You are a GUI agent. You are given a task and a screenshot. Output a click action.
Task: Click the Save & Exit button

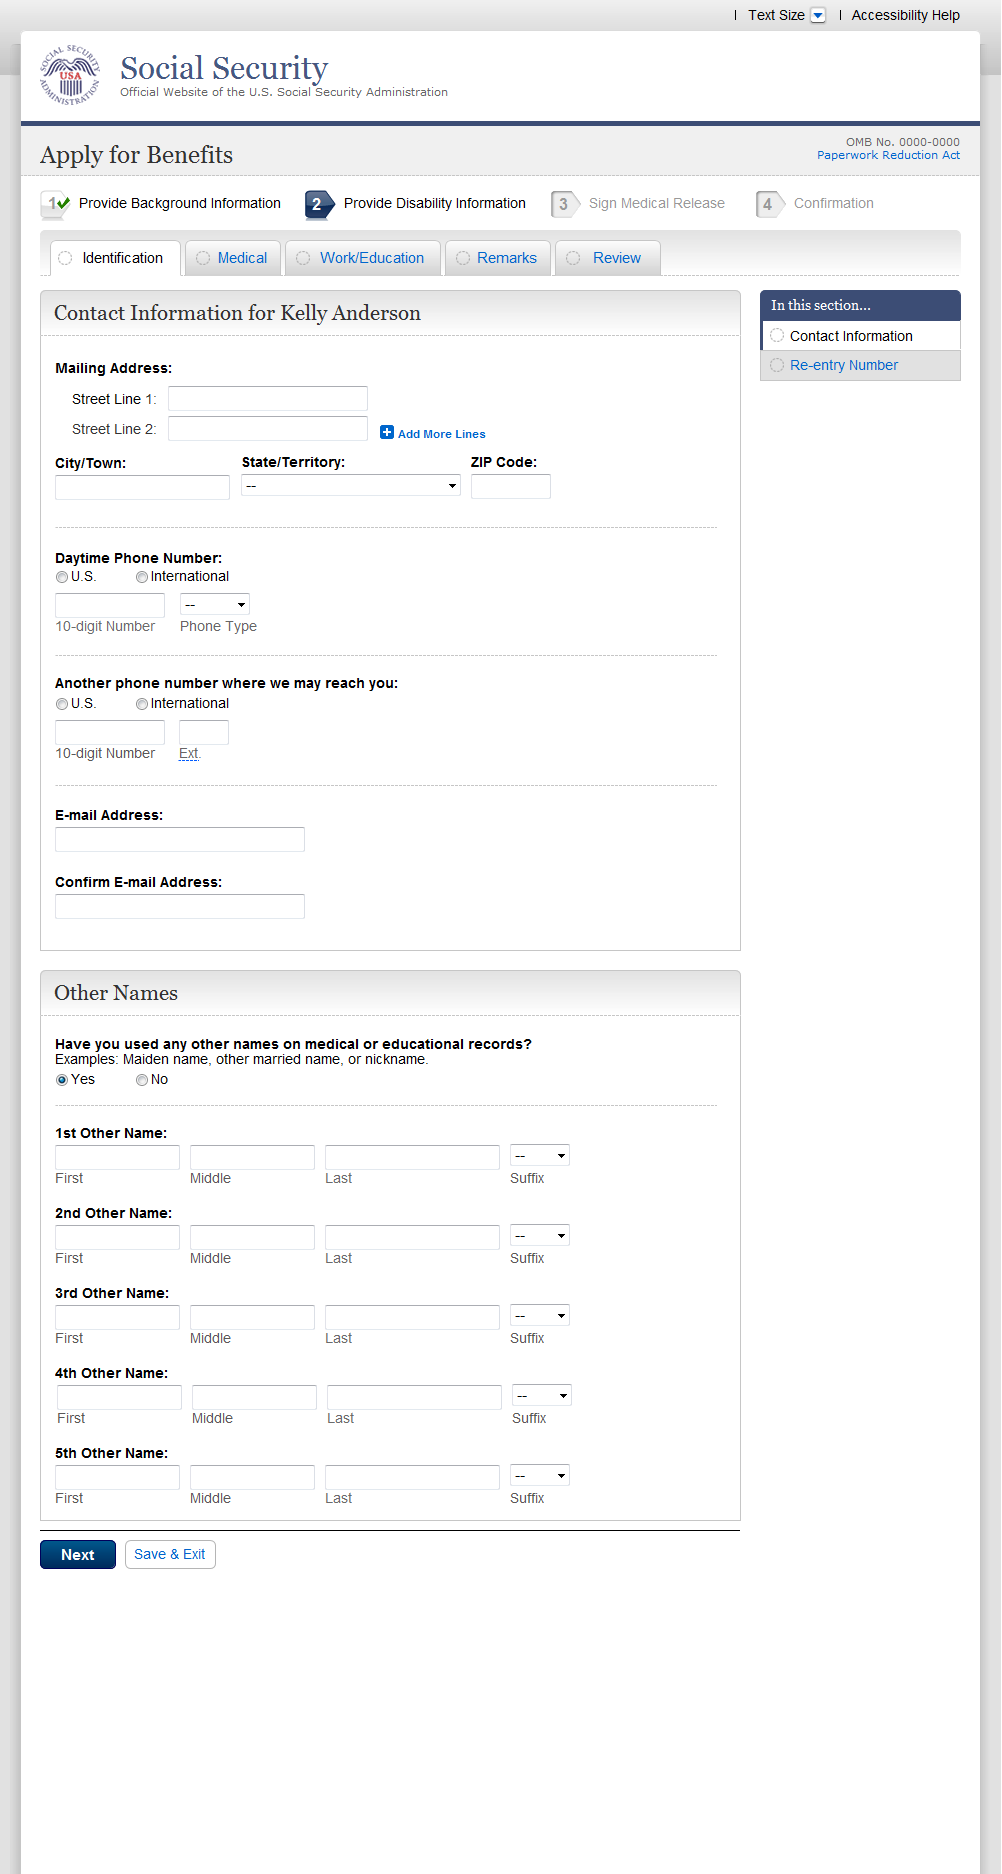coord(170,1554)
